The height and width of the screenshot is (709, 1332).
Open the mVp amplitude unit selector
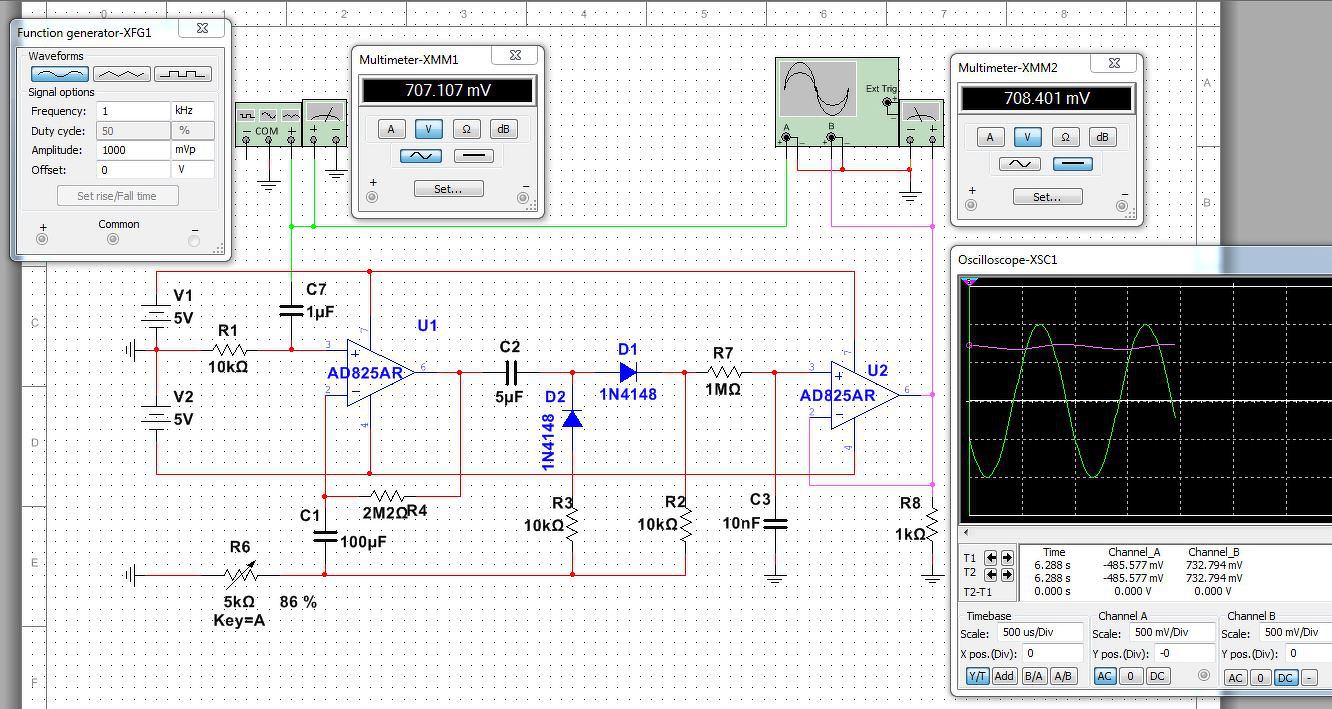tap(194, 150)
